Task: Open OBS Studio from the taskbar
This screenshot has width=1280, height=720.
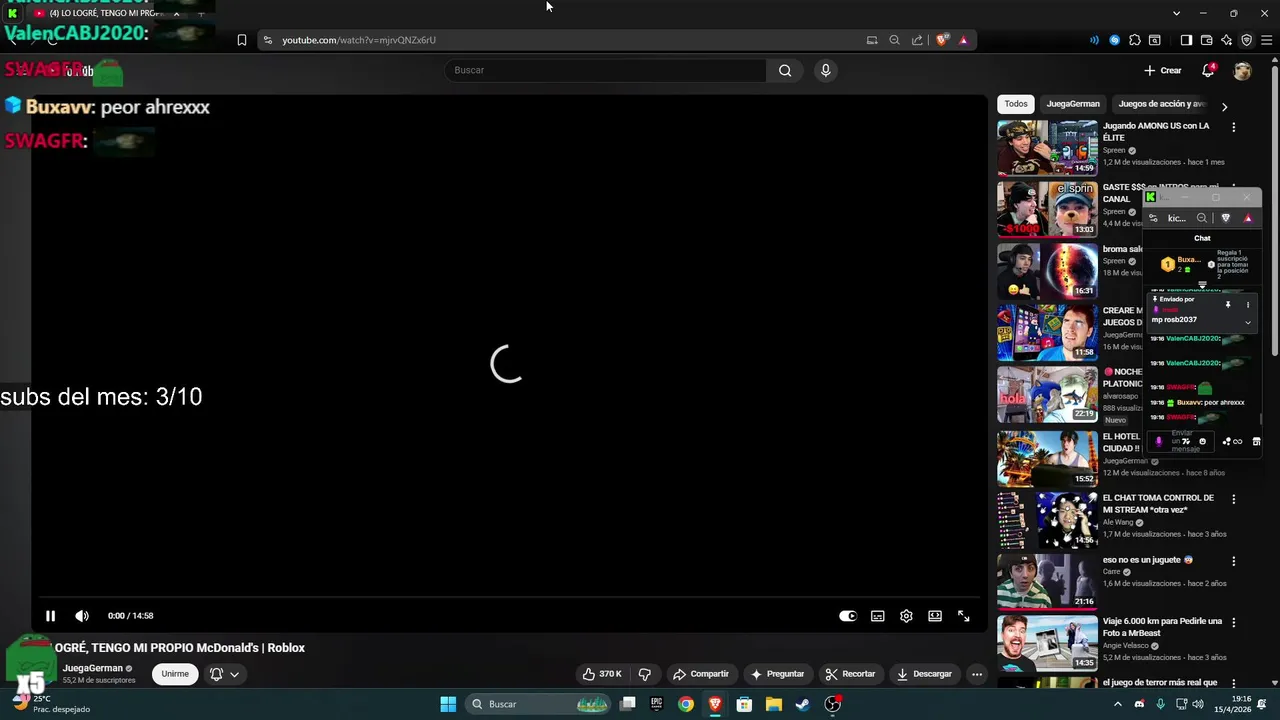Action: pos(832,704)
